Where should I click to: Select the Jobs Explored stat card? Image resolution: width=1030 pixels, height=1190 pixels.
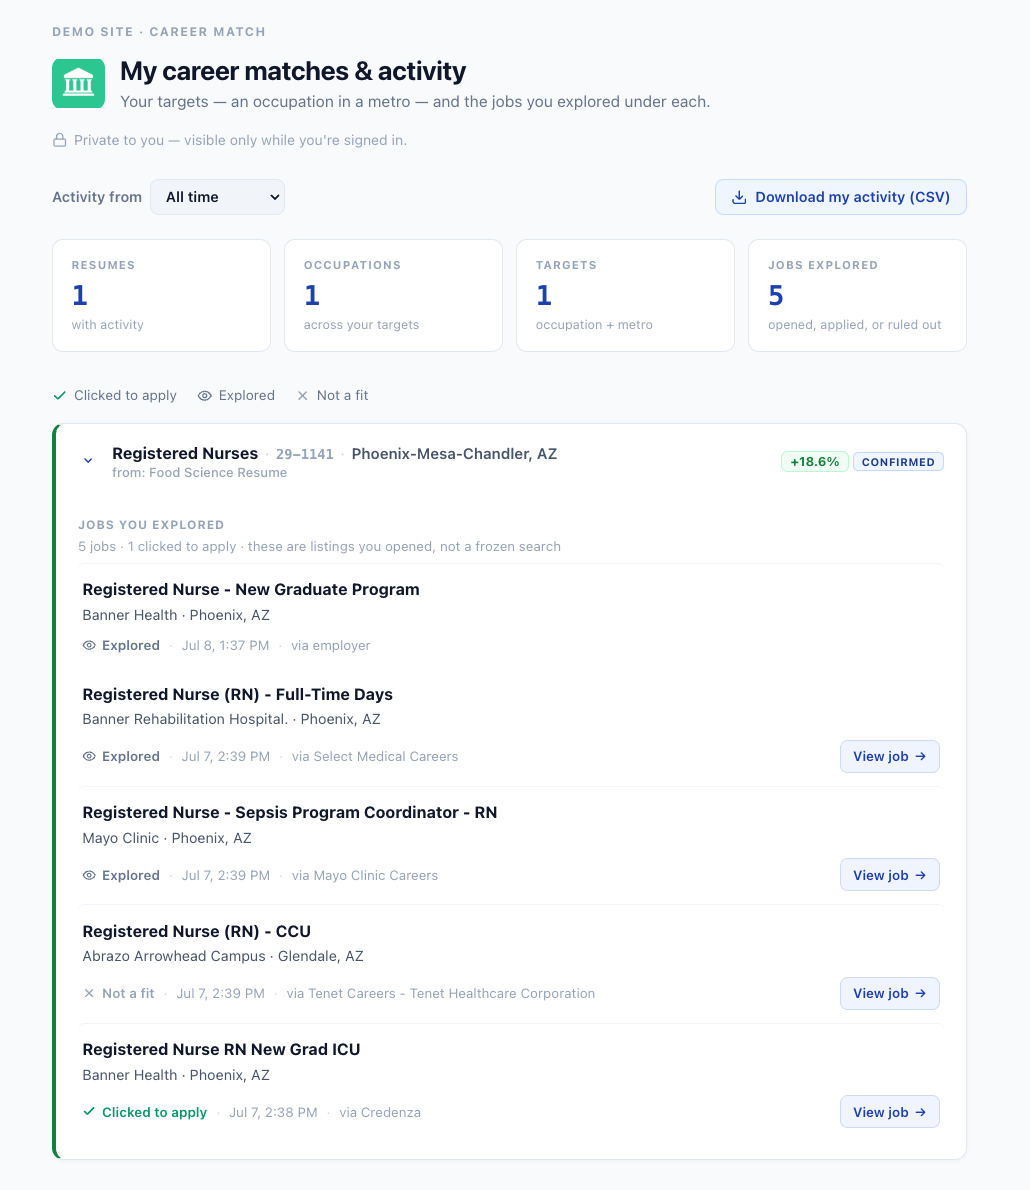[x=857, y=296]
